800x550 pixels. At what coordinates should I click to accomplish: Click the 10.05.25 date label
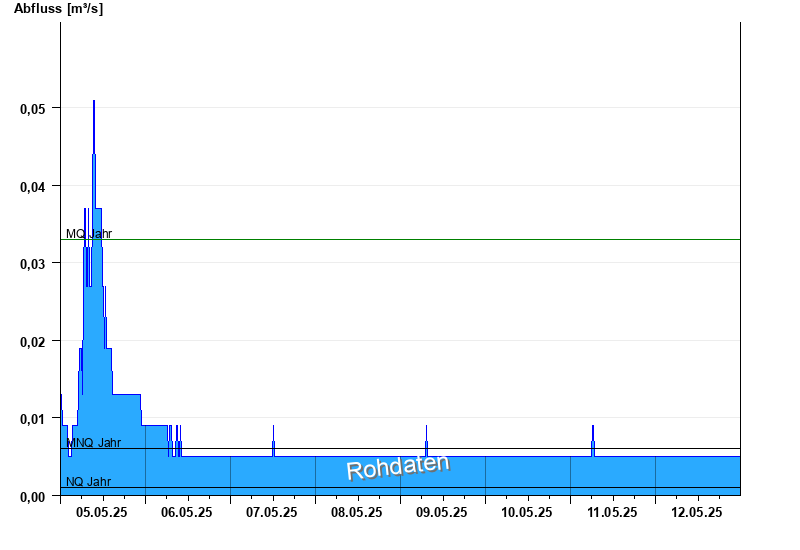(527, 512)
